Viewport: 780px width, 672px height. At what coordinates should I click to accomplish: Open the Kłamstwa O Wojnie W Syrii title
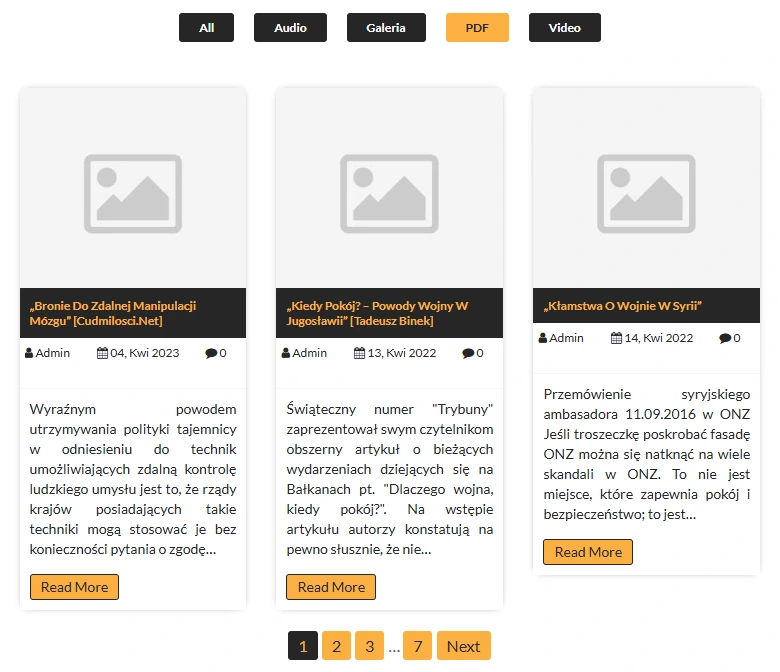[x=623, y=306]
